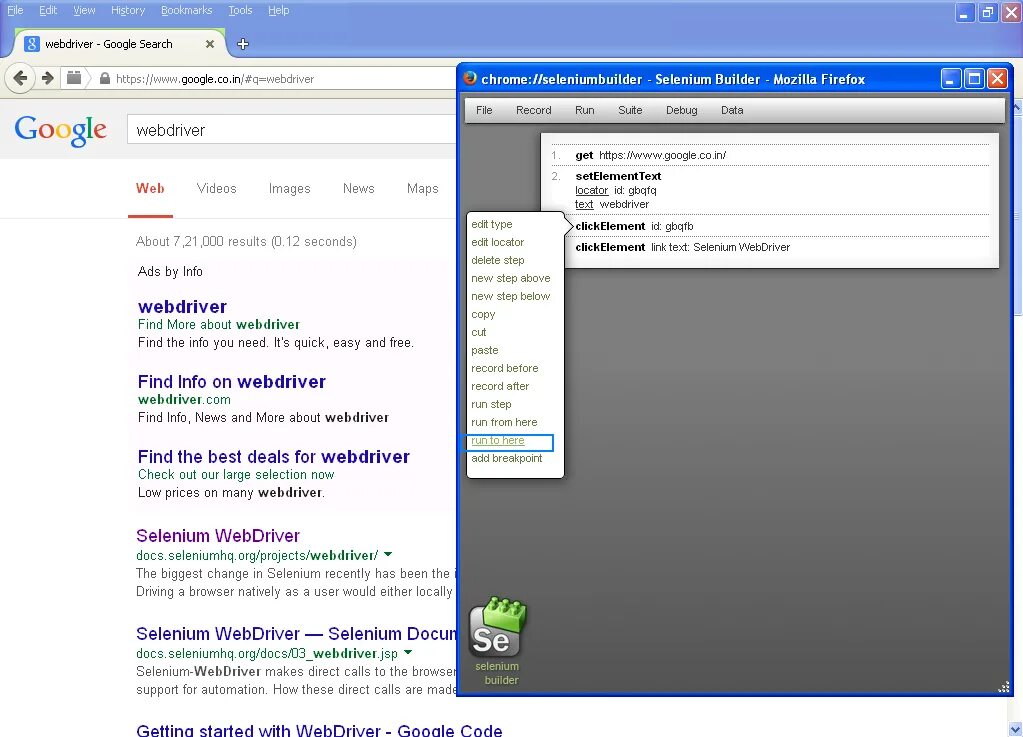The width and height of the screenshot is (1023, 737).
Task: Choose 'new step above' option
Action: coord(511,278)
